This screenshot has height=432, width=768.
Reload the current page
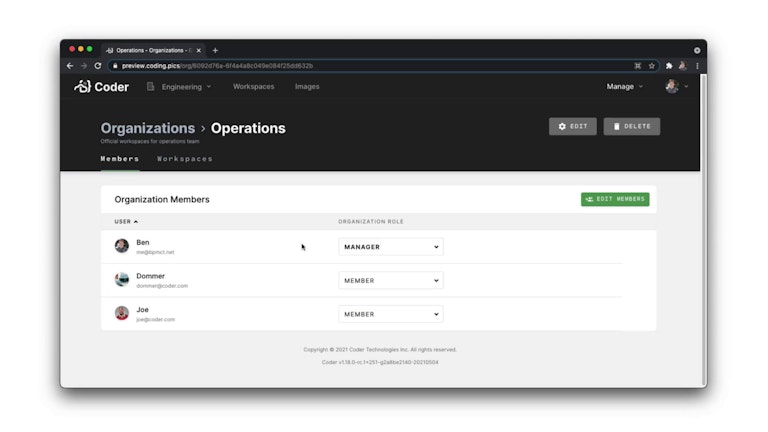(x=98, y=66)
